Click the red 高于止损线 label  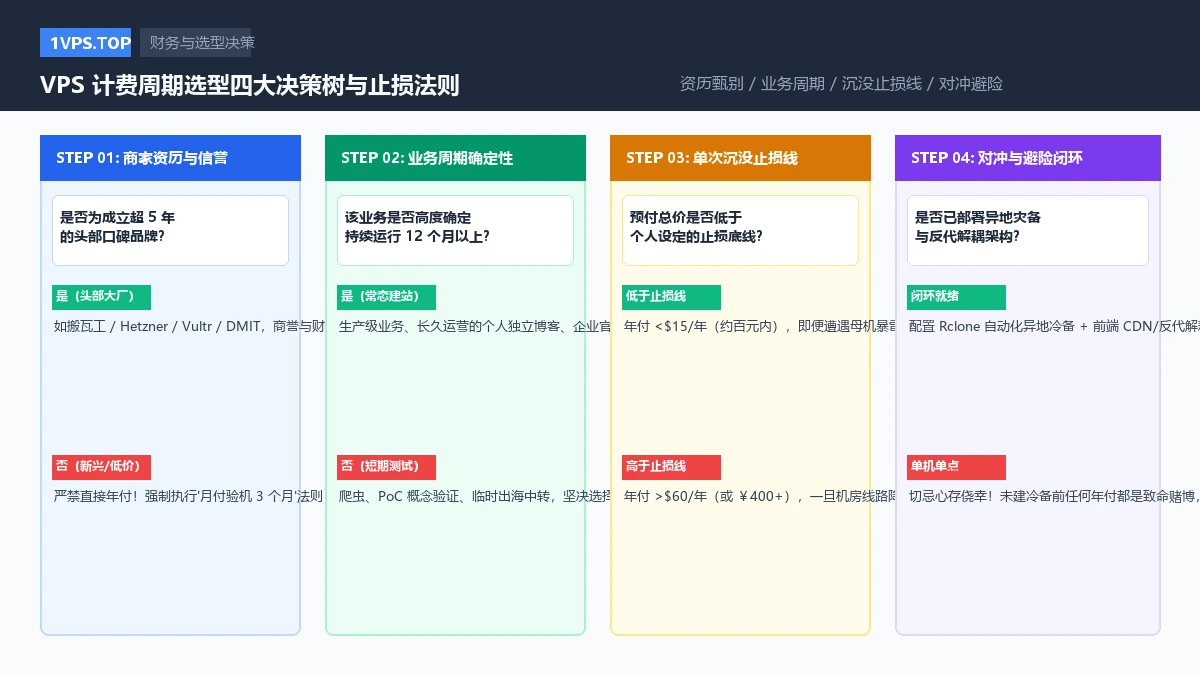[671, 467]
